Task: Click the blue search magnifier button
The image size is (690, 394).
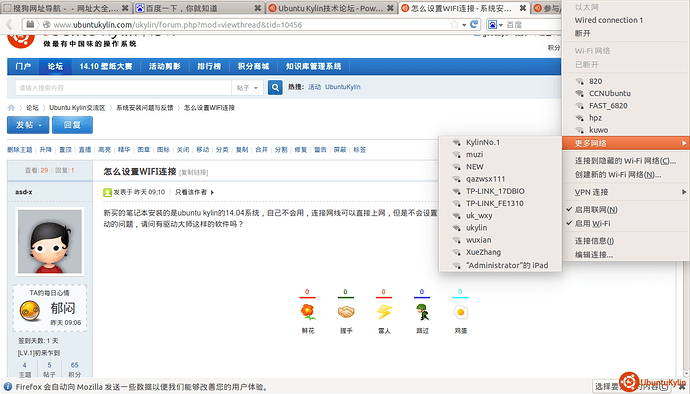Action: 275,88
